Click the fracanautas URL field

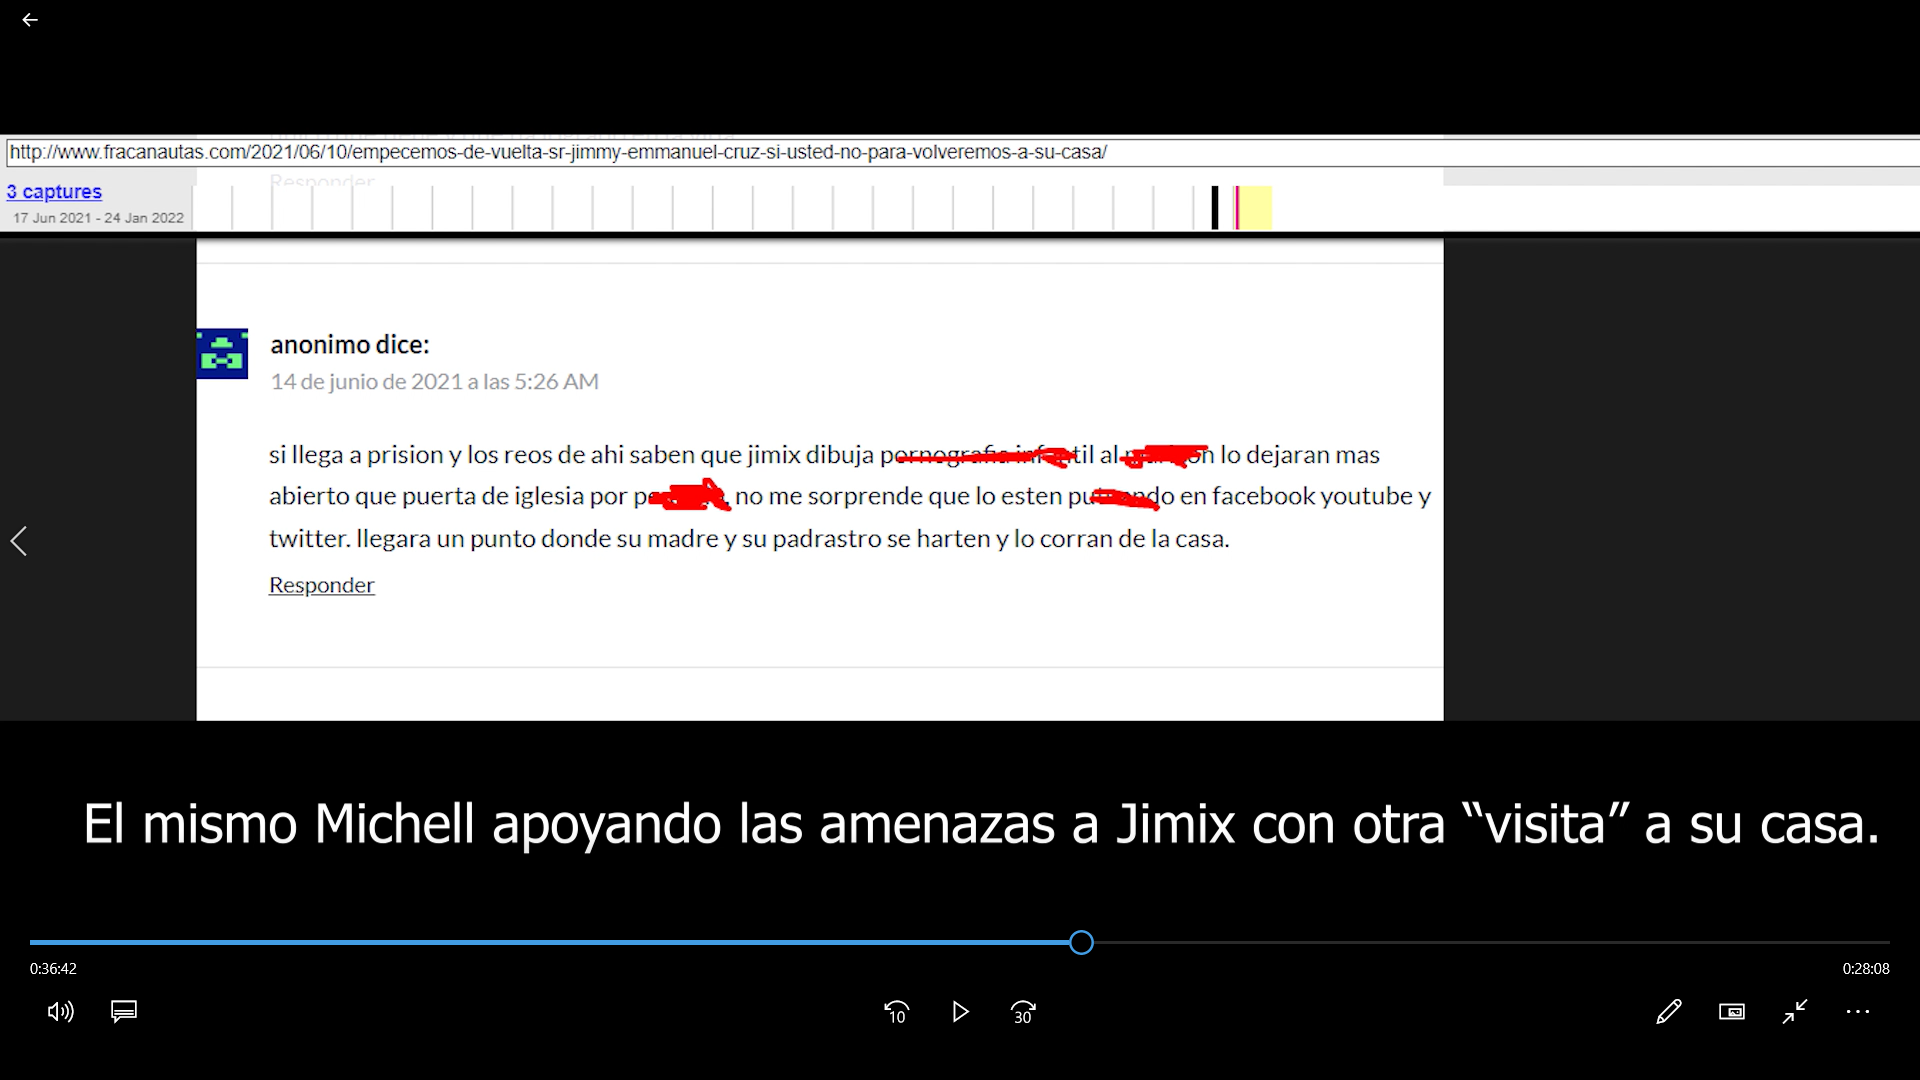point(962,152)
